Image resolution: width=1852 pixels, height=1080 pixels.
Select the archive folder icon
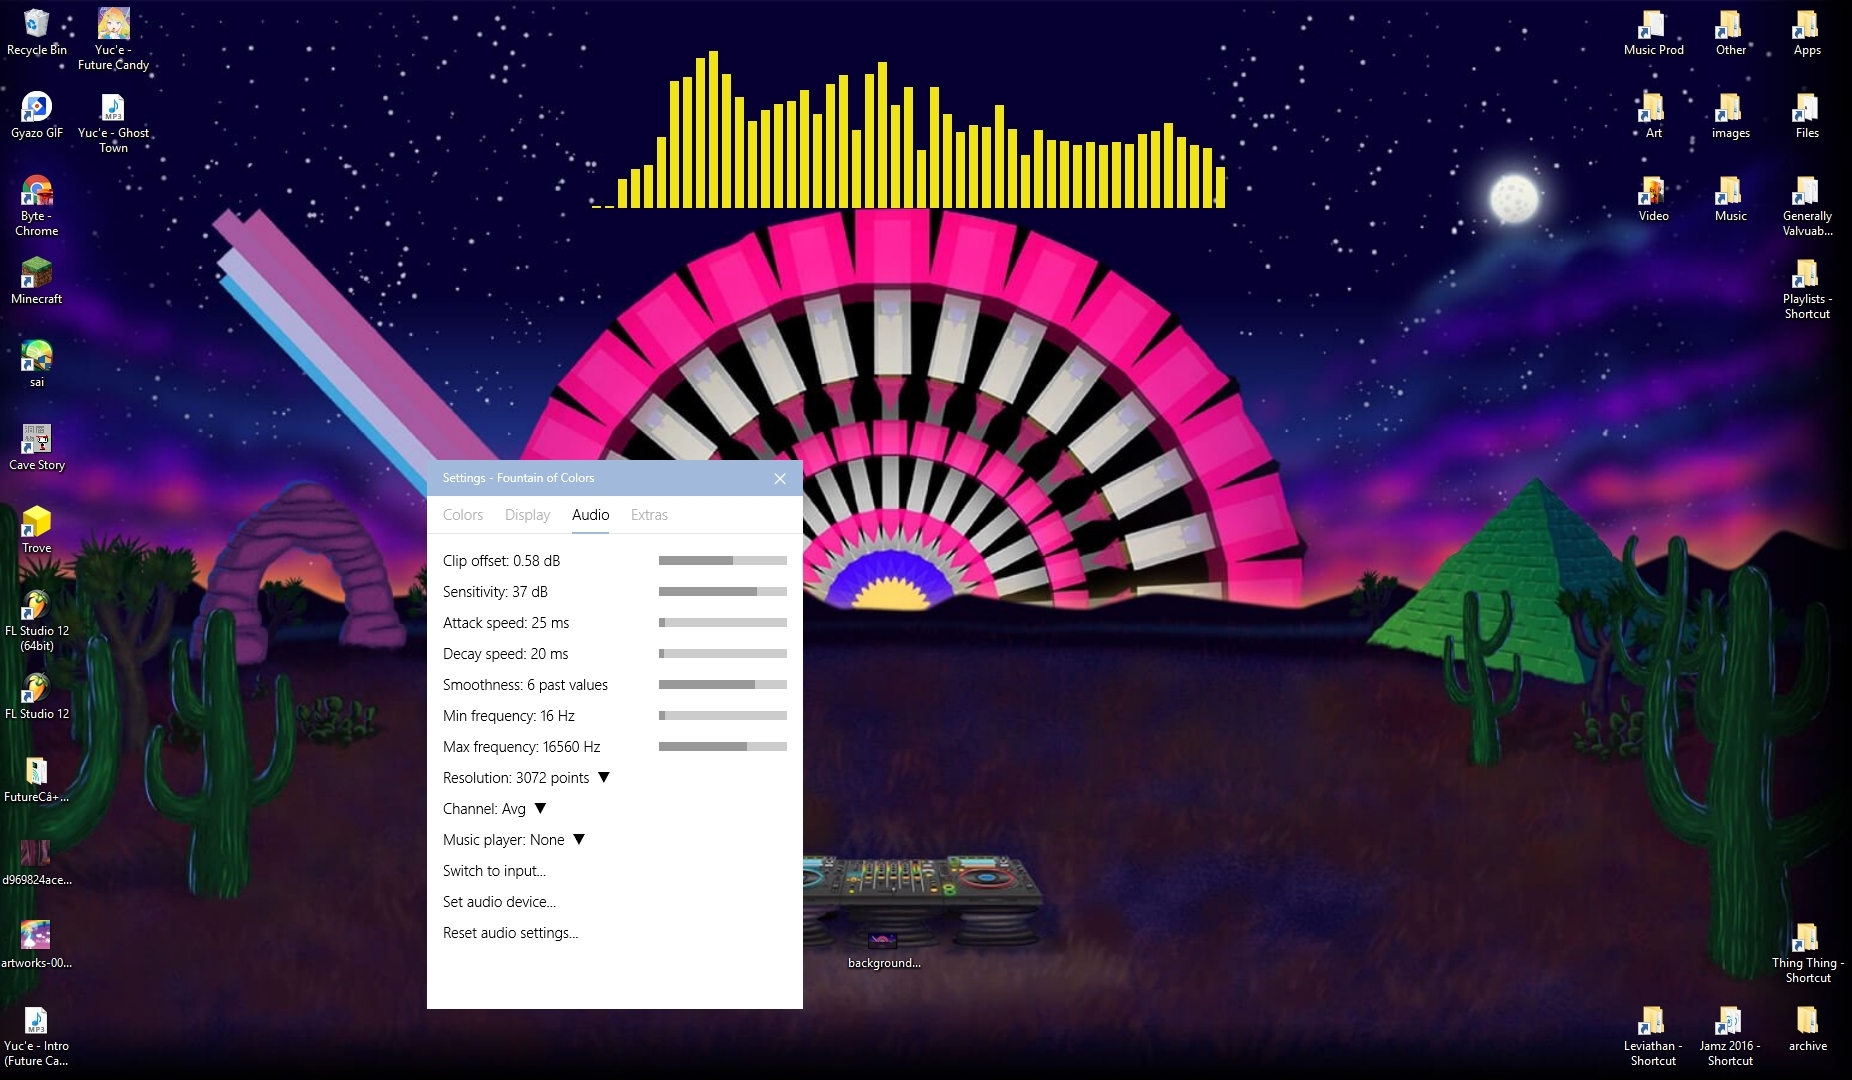coord(1807,1028)
